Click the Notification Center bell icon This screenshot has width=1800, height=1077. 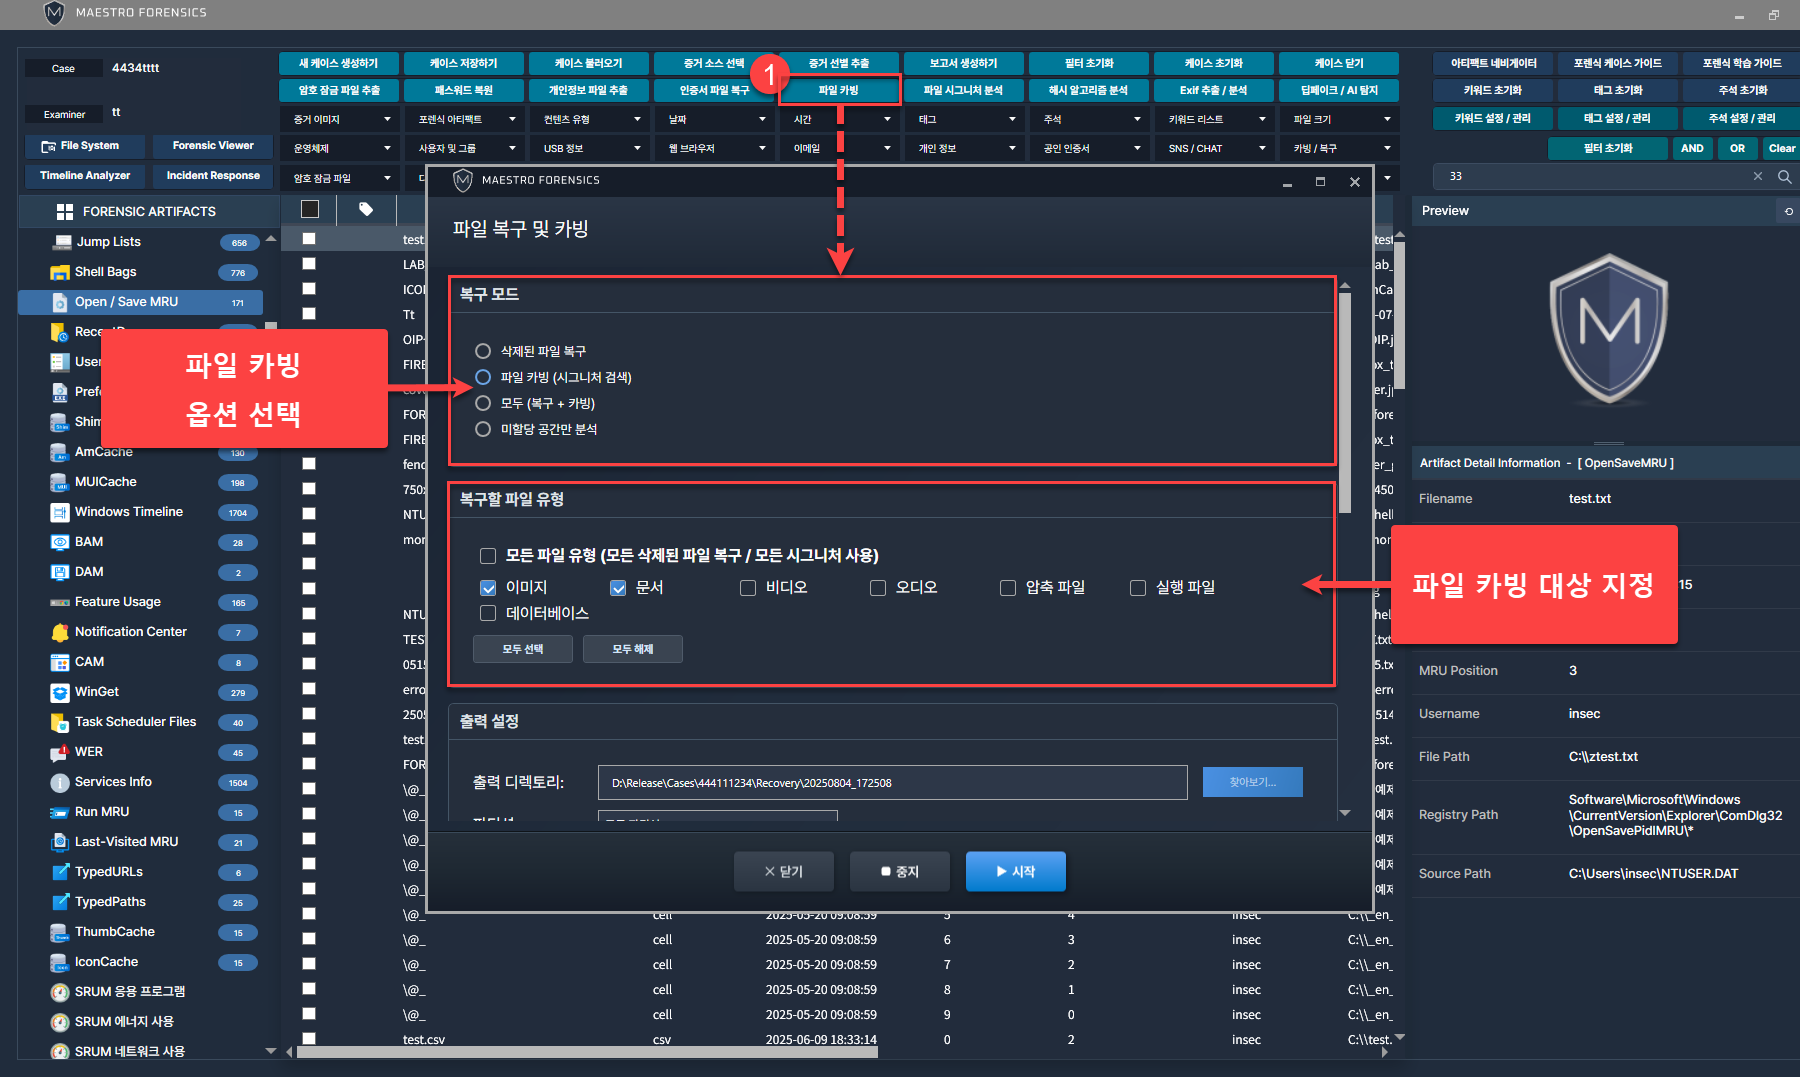59,632
